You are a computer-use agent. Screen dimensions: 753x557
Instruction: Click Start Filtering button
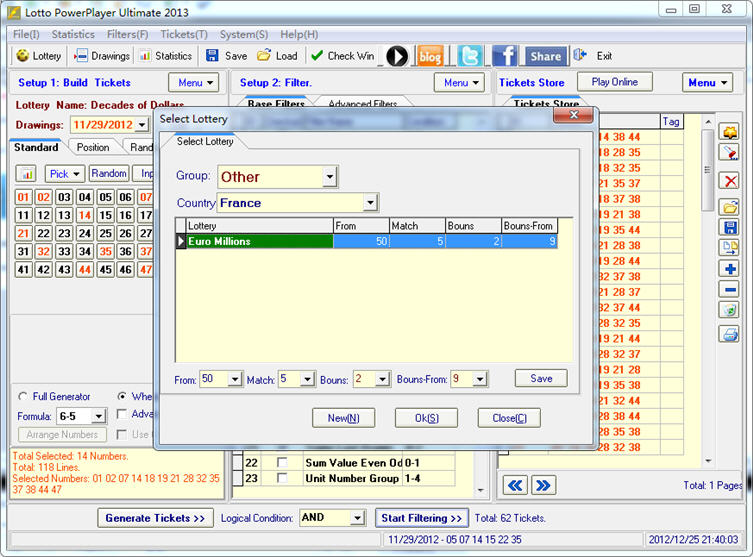pos(421,518)
